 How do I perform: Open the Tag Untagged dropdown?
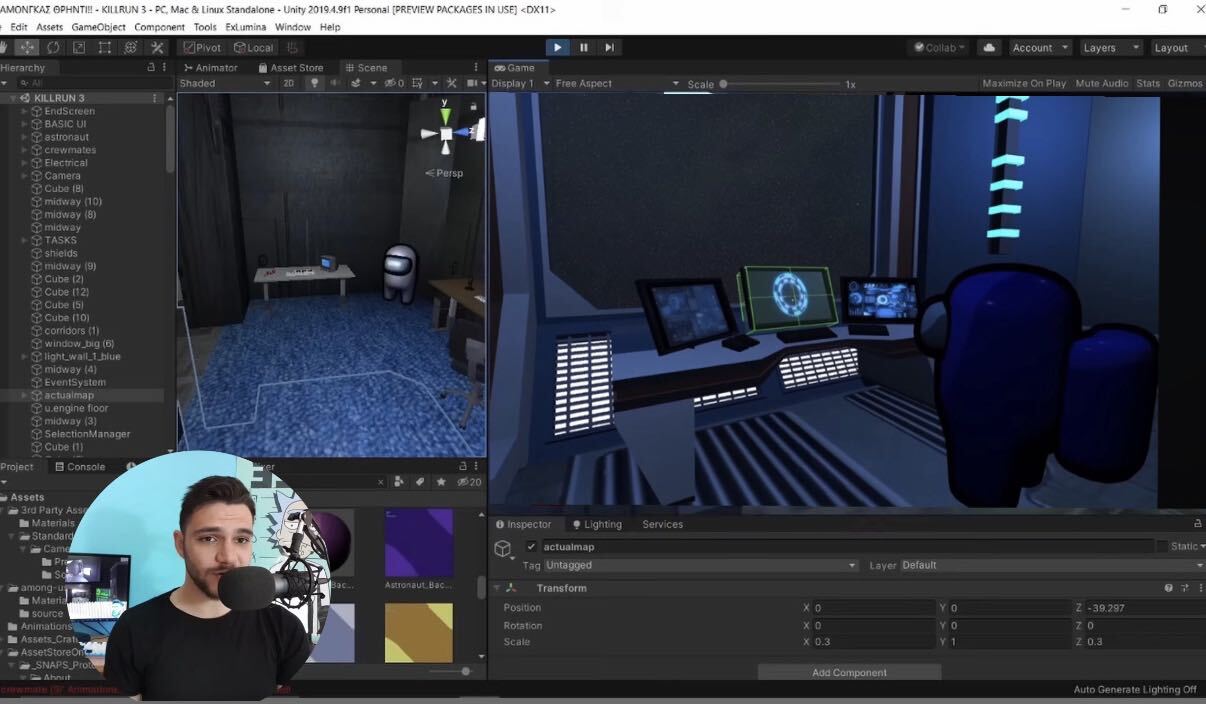point(700,565)
